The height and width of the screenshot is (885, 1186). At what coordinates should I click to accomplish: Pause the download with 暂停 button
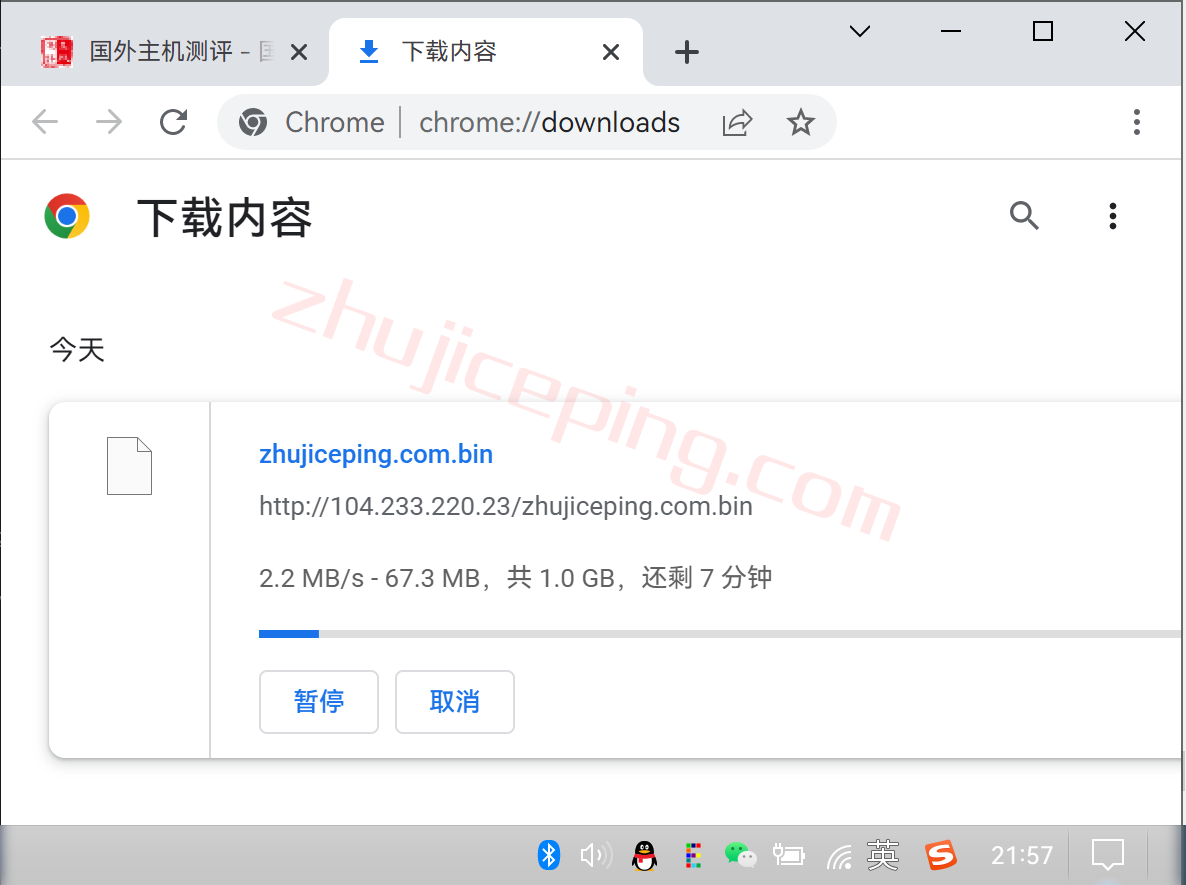[x=319, y=702]
